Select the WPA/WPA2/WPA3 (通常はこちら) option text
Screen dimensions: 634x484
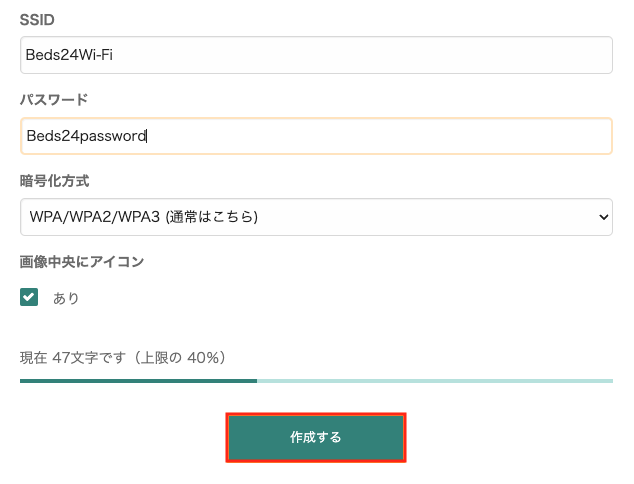(144, 216)
